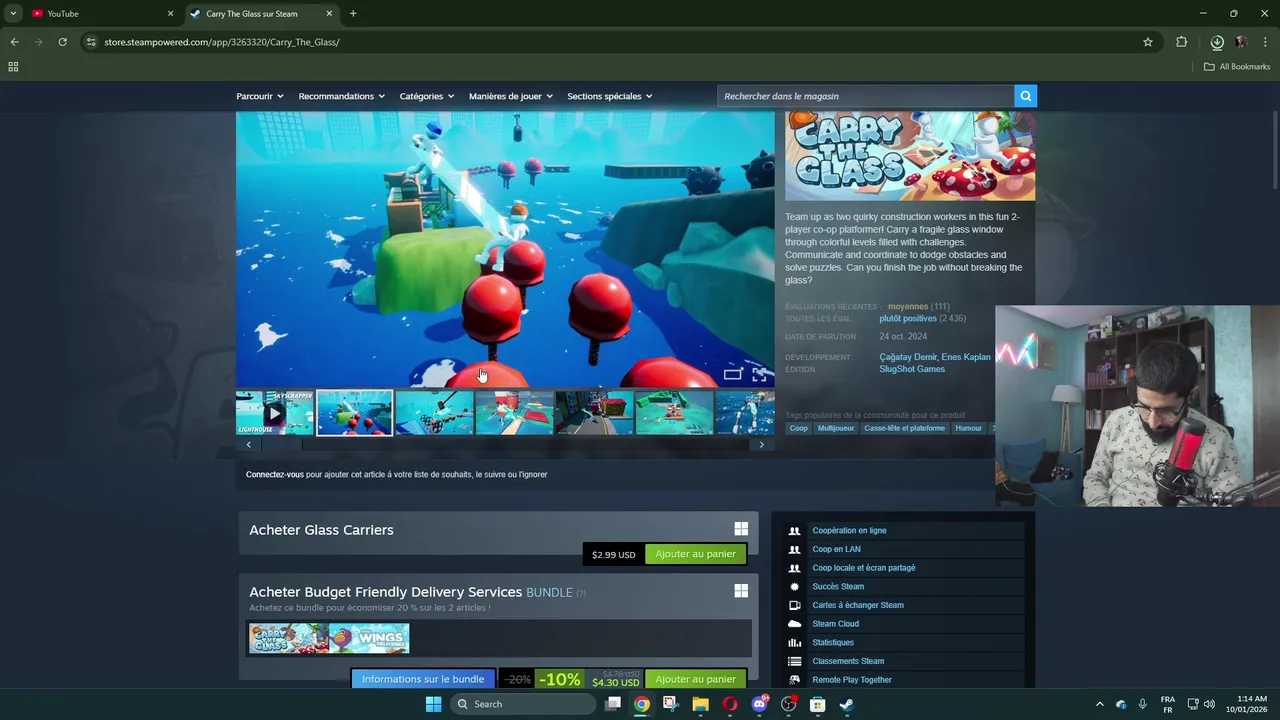Screen dimensions: 1280x720
Task: Select the Multijoueur tag
Action: click(x=836, y=428)
